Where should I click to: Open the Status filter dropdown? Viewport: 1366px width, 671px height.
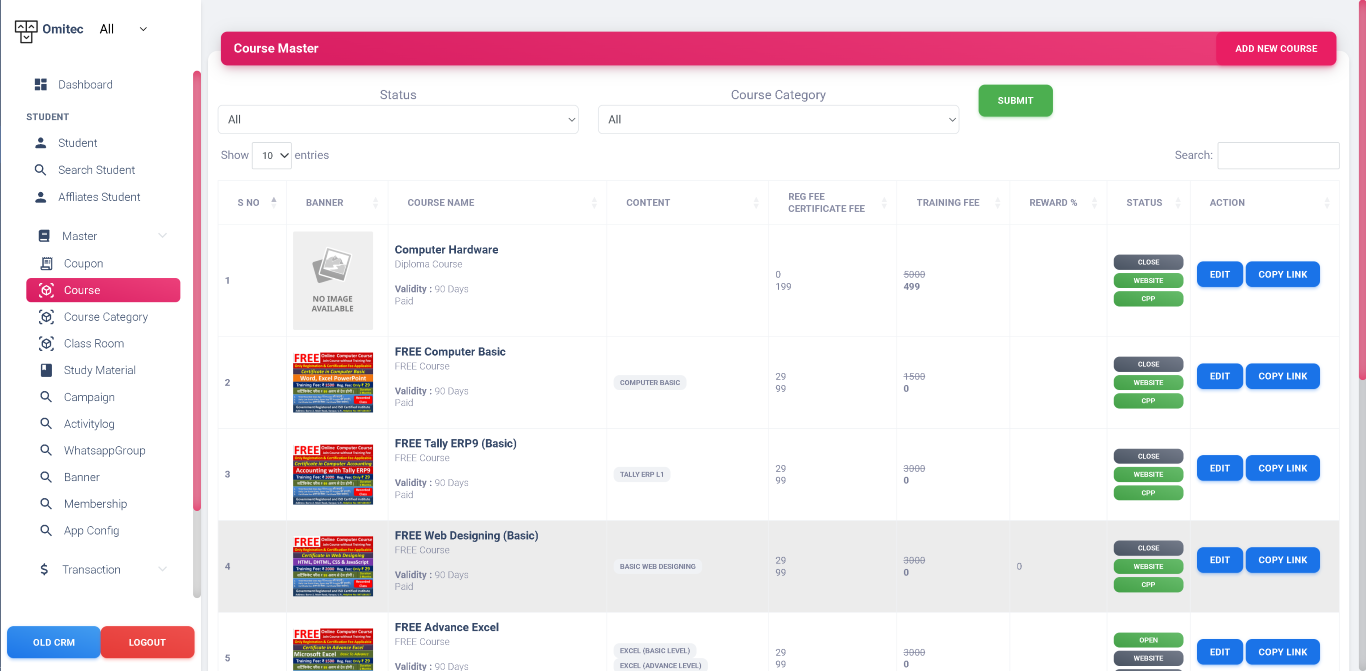click(x=398, y=120)
